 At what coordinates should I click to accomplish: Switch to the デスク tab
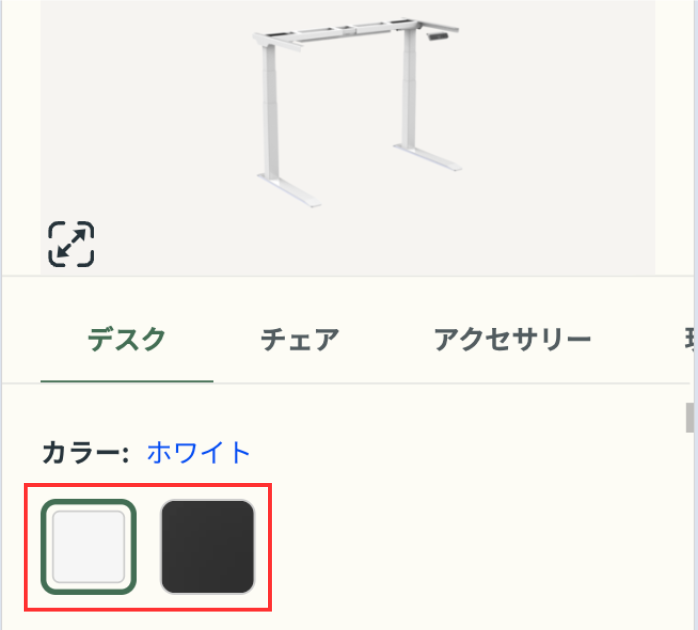pos(126,340)
